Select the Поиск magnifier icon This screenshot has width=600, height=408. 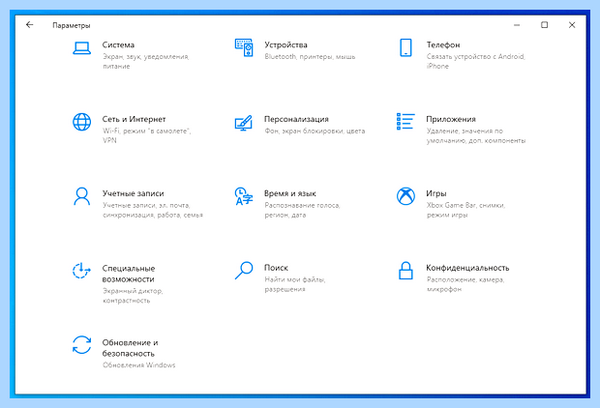coord(244,270)
